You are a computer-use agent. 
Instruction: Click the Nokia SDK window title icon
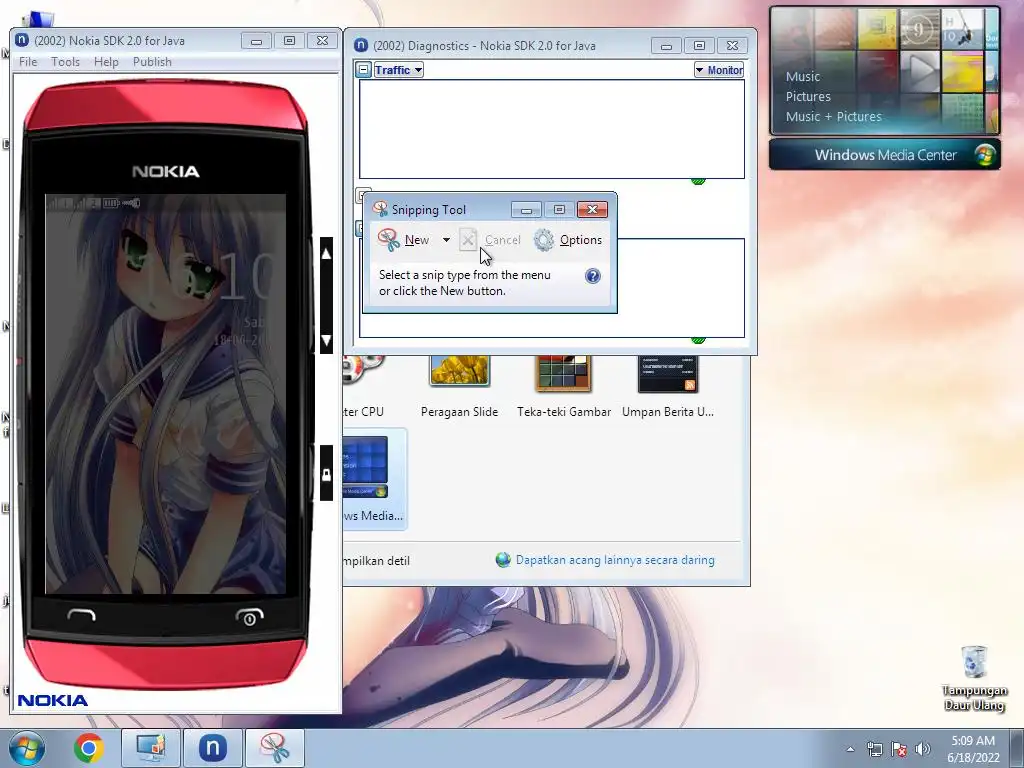coord(22,40)
